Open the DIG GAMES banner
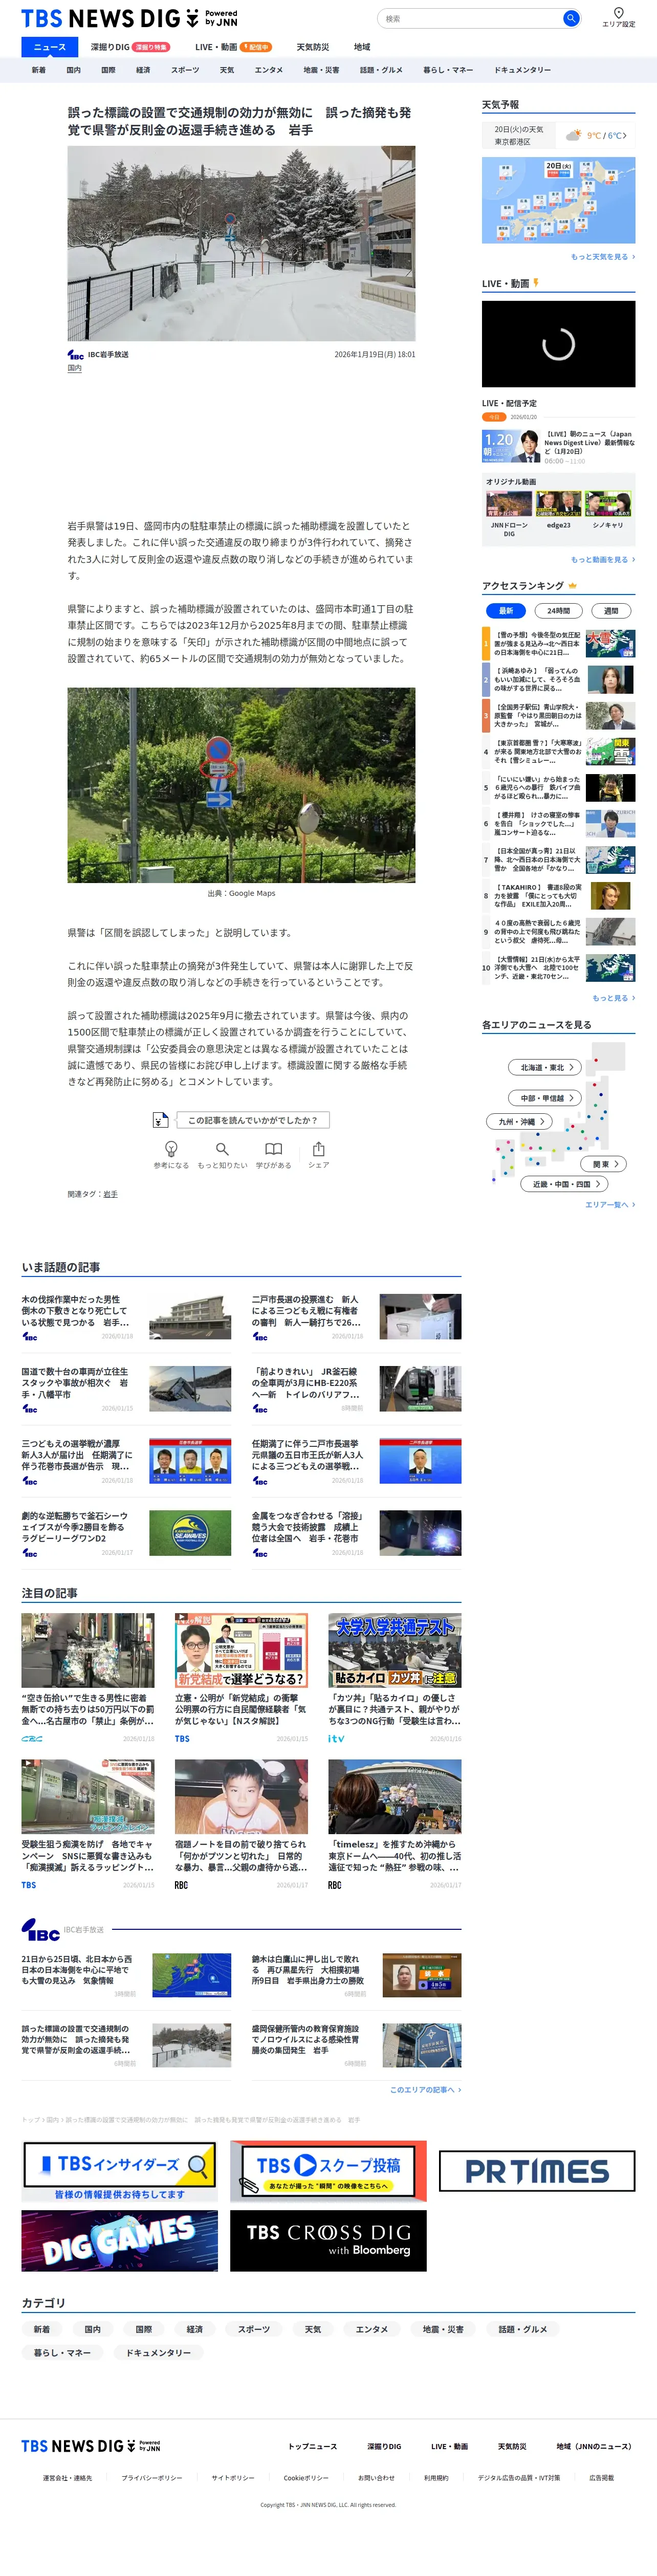657x2576 pixels. (x=119, y=2240)
